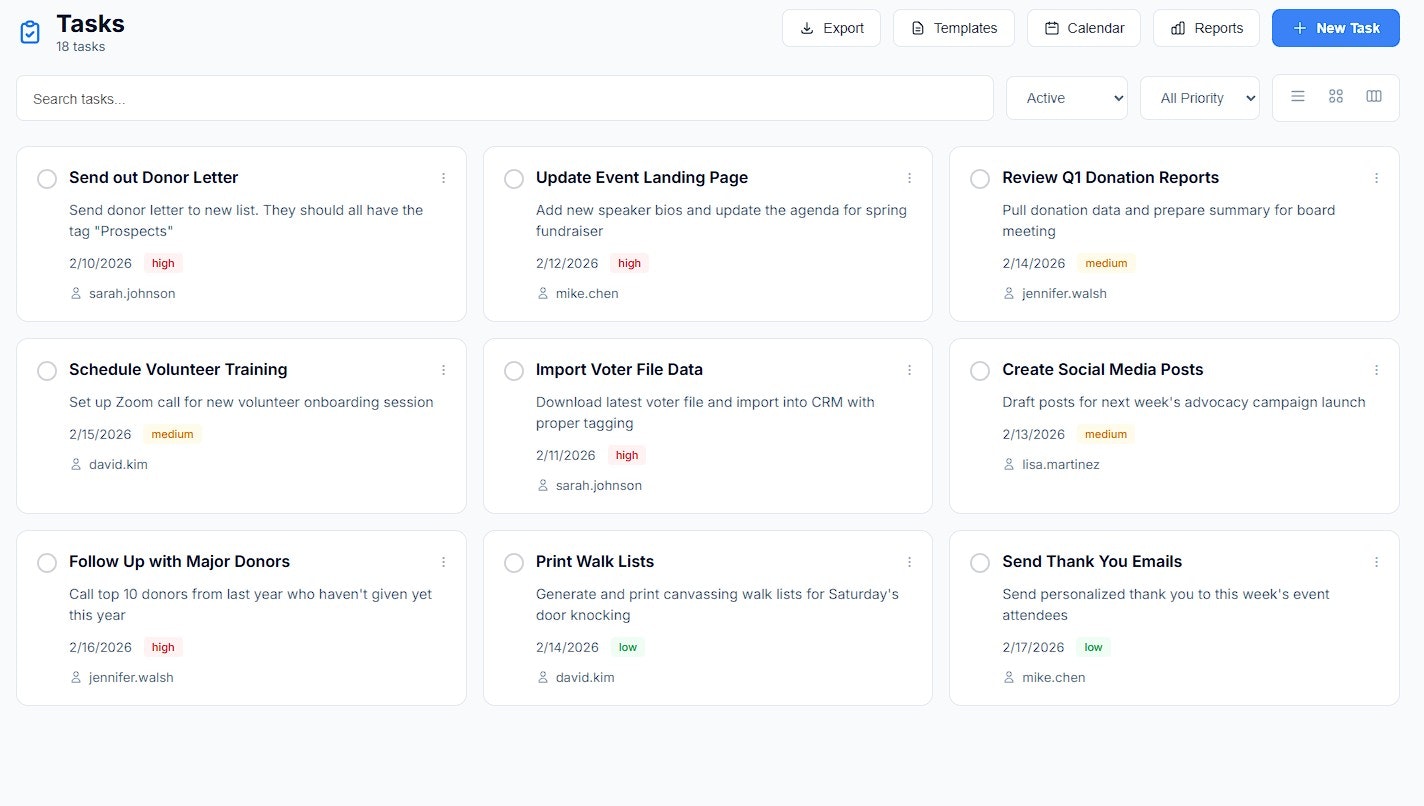Image resolution: width=1424 pixels, height=806 pixels.
Task: Mark Send Thank You Emails as complete
Action: tap(980, 563)
